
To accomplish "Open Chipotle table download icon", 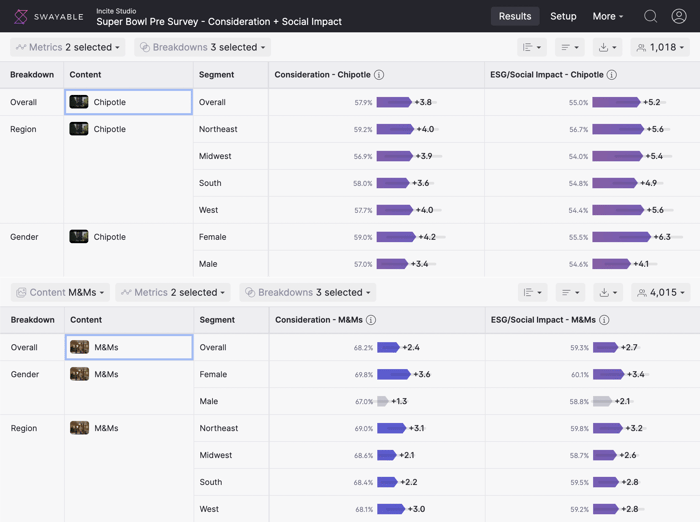I will (x=608, y=47).
